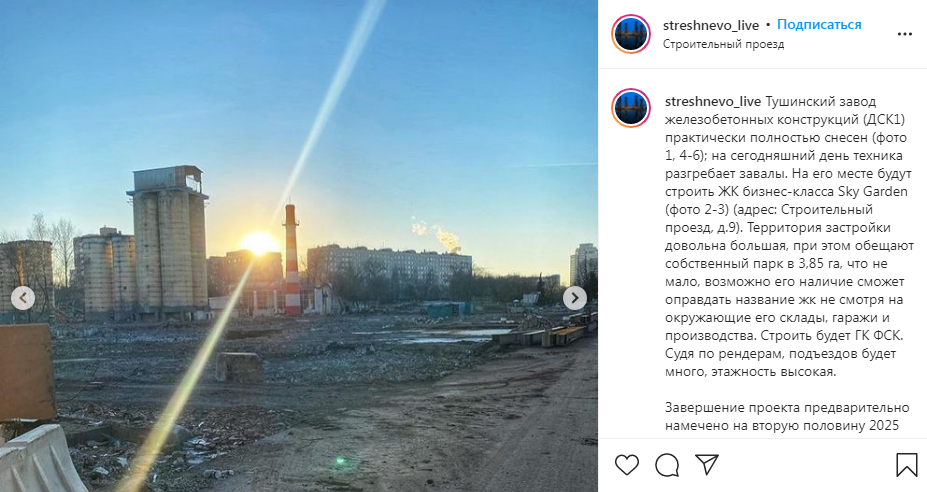Open the three-dot more options menu
Screen dimensions: 927x492
[x=905, y=34]
